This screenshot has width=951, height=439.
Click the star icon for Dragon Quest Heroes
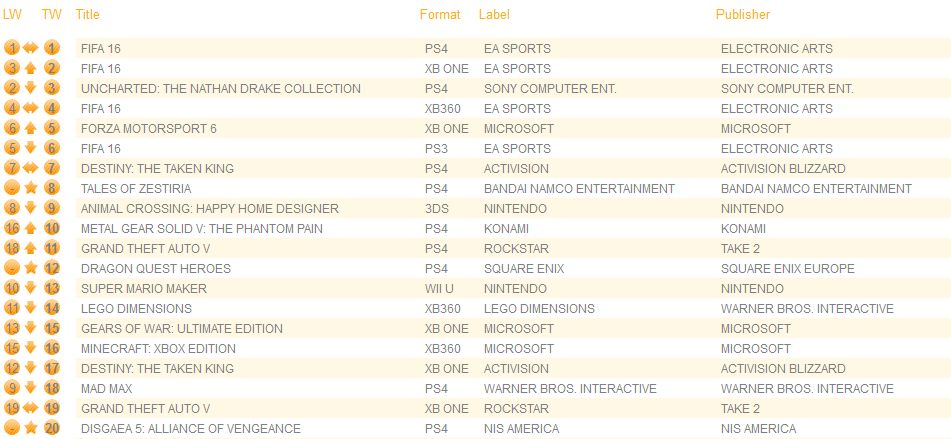[31, 269]
